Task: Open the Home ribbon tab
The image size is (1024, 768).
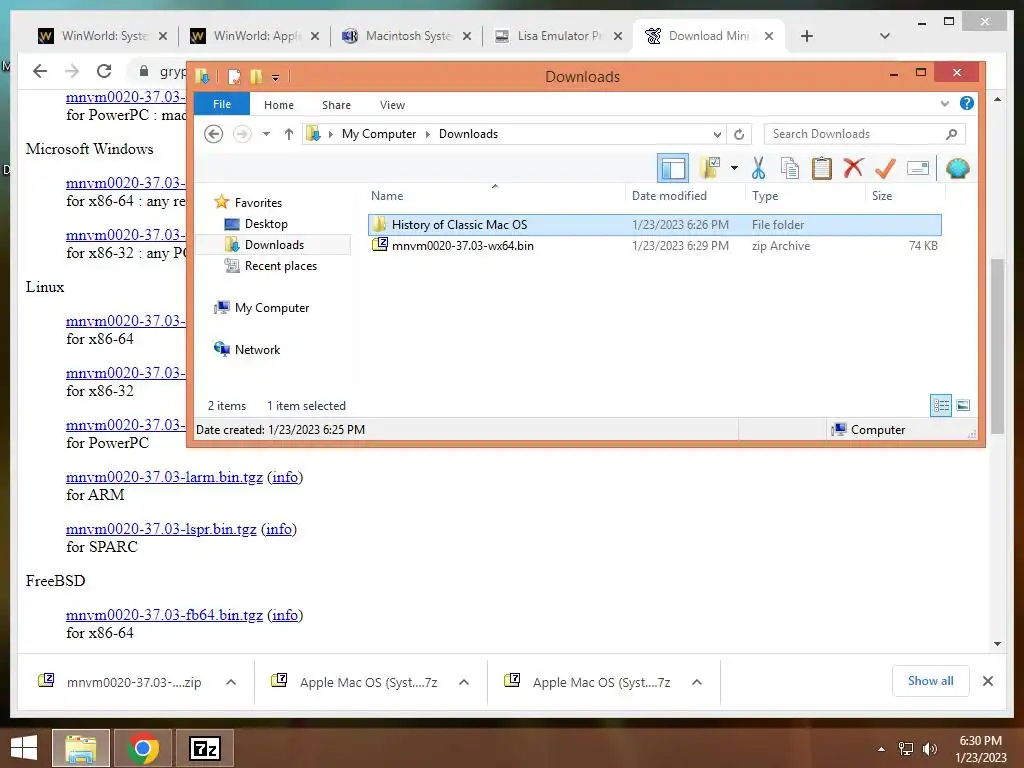Action: click(279, 104)
